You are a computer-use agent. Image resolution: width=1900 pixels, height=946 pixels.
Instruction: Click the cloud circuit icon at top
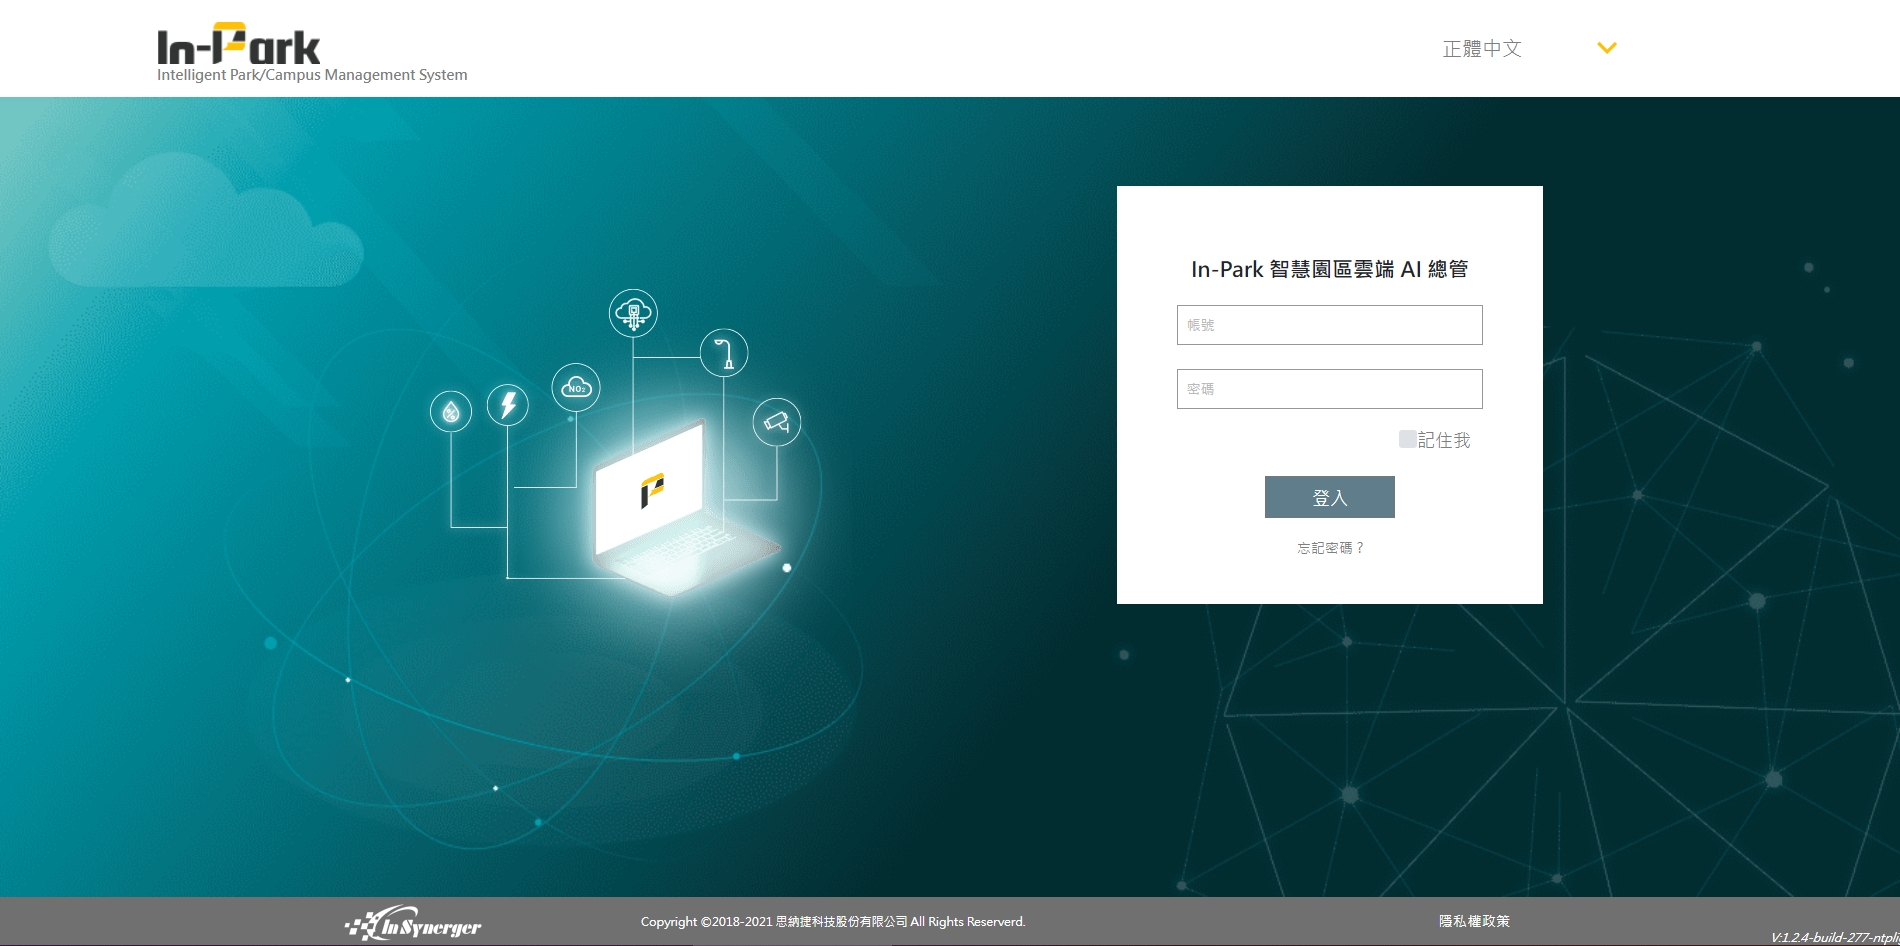click(633, 313)
